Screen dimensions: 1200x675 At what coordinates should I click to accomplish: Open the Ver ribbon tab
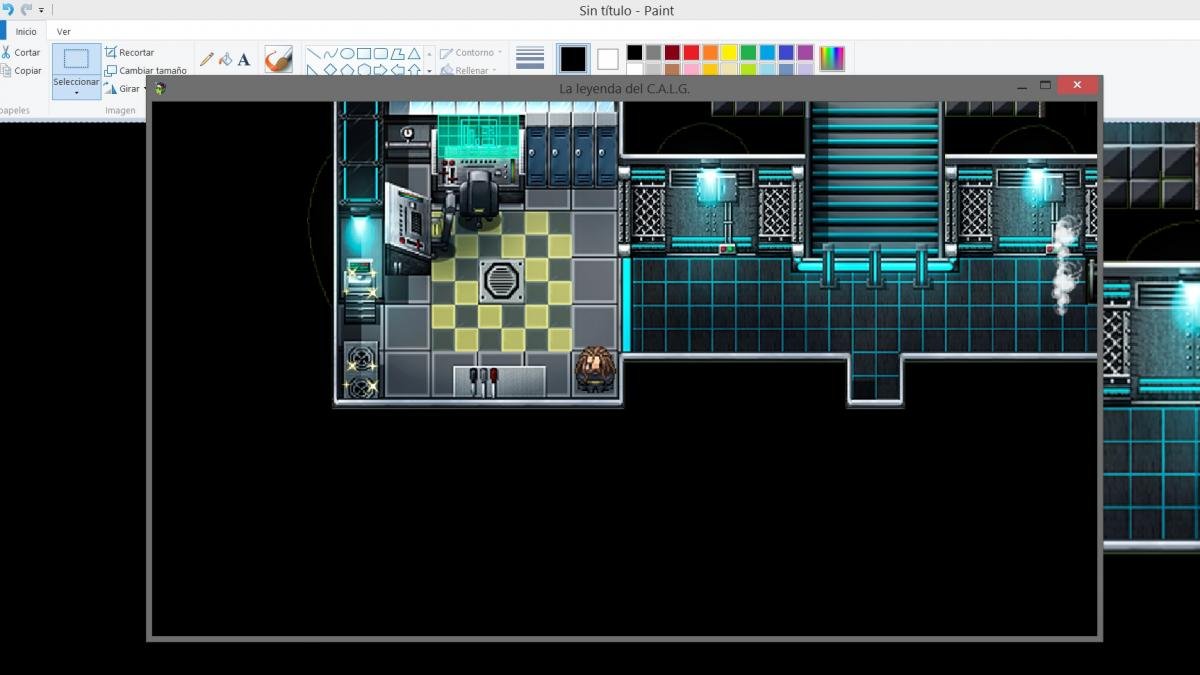[64, 31]
